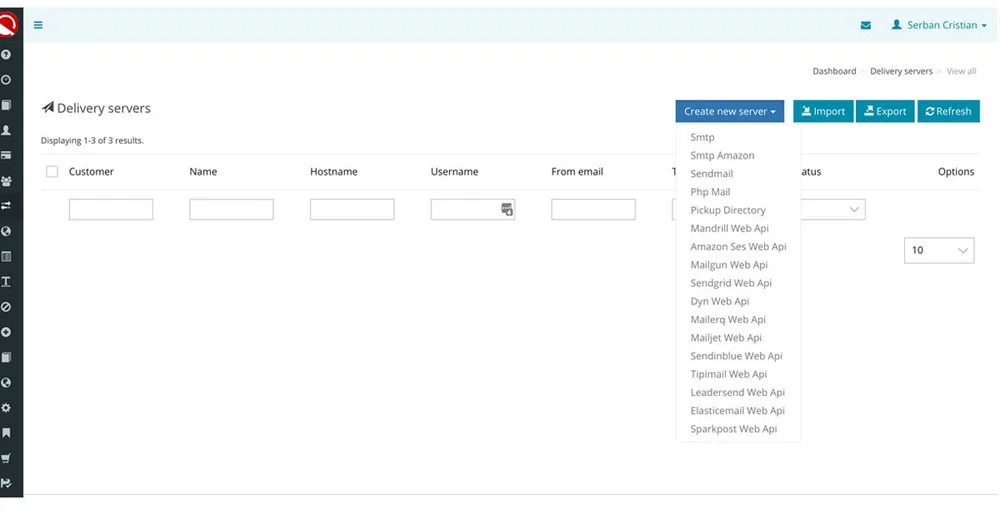Choose Dyn Web Api option
The height and width of the screenshot is (520, 1000).
tap(719, 301)
